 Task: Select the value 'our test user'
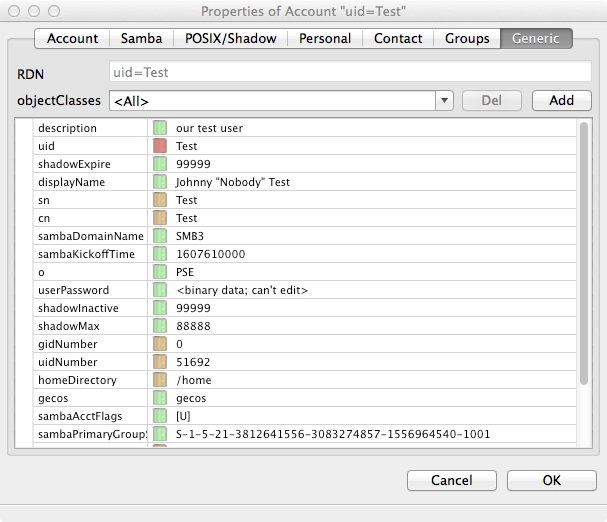[x=209, y=128]
